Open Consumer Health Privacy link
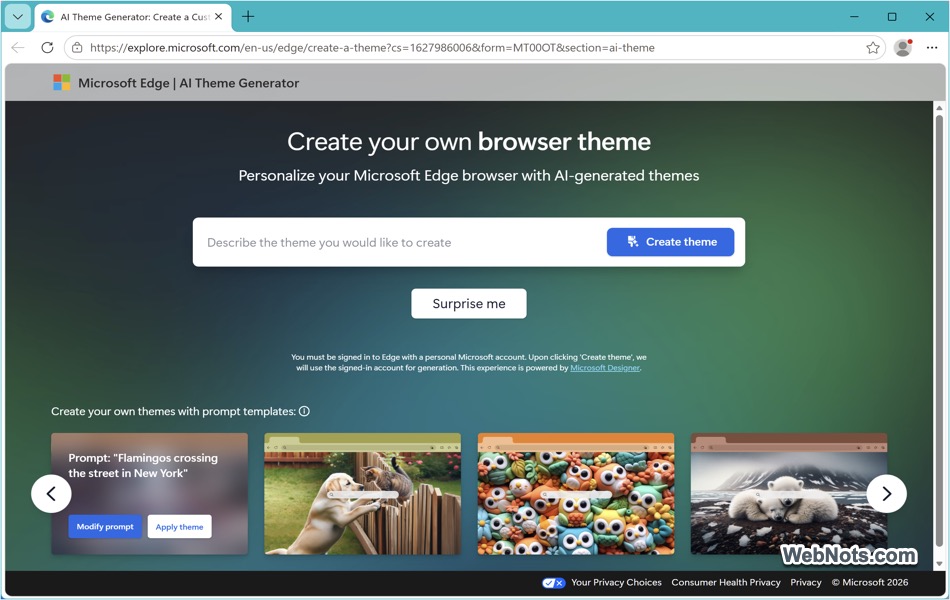 (x=726, y=582)
